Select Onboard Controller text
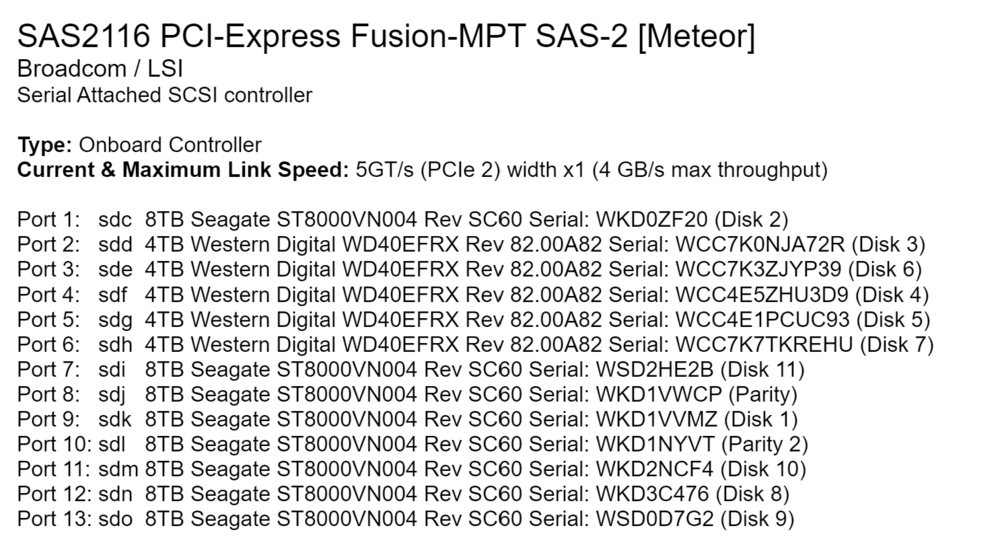The height and width of the screenshot is (557, 1000). tap(170, 145)
